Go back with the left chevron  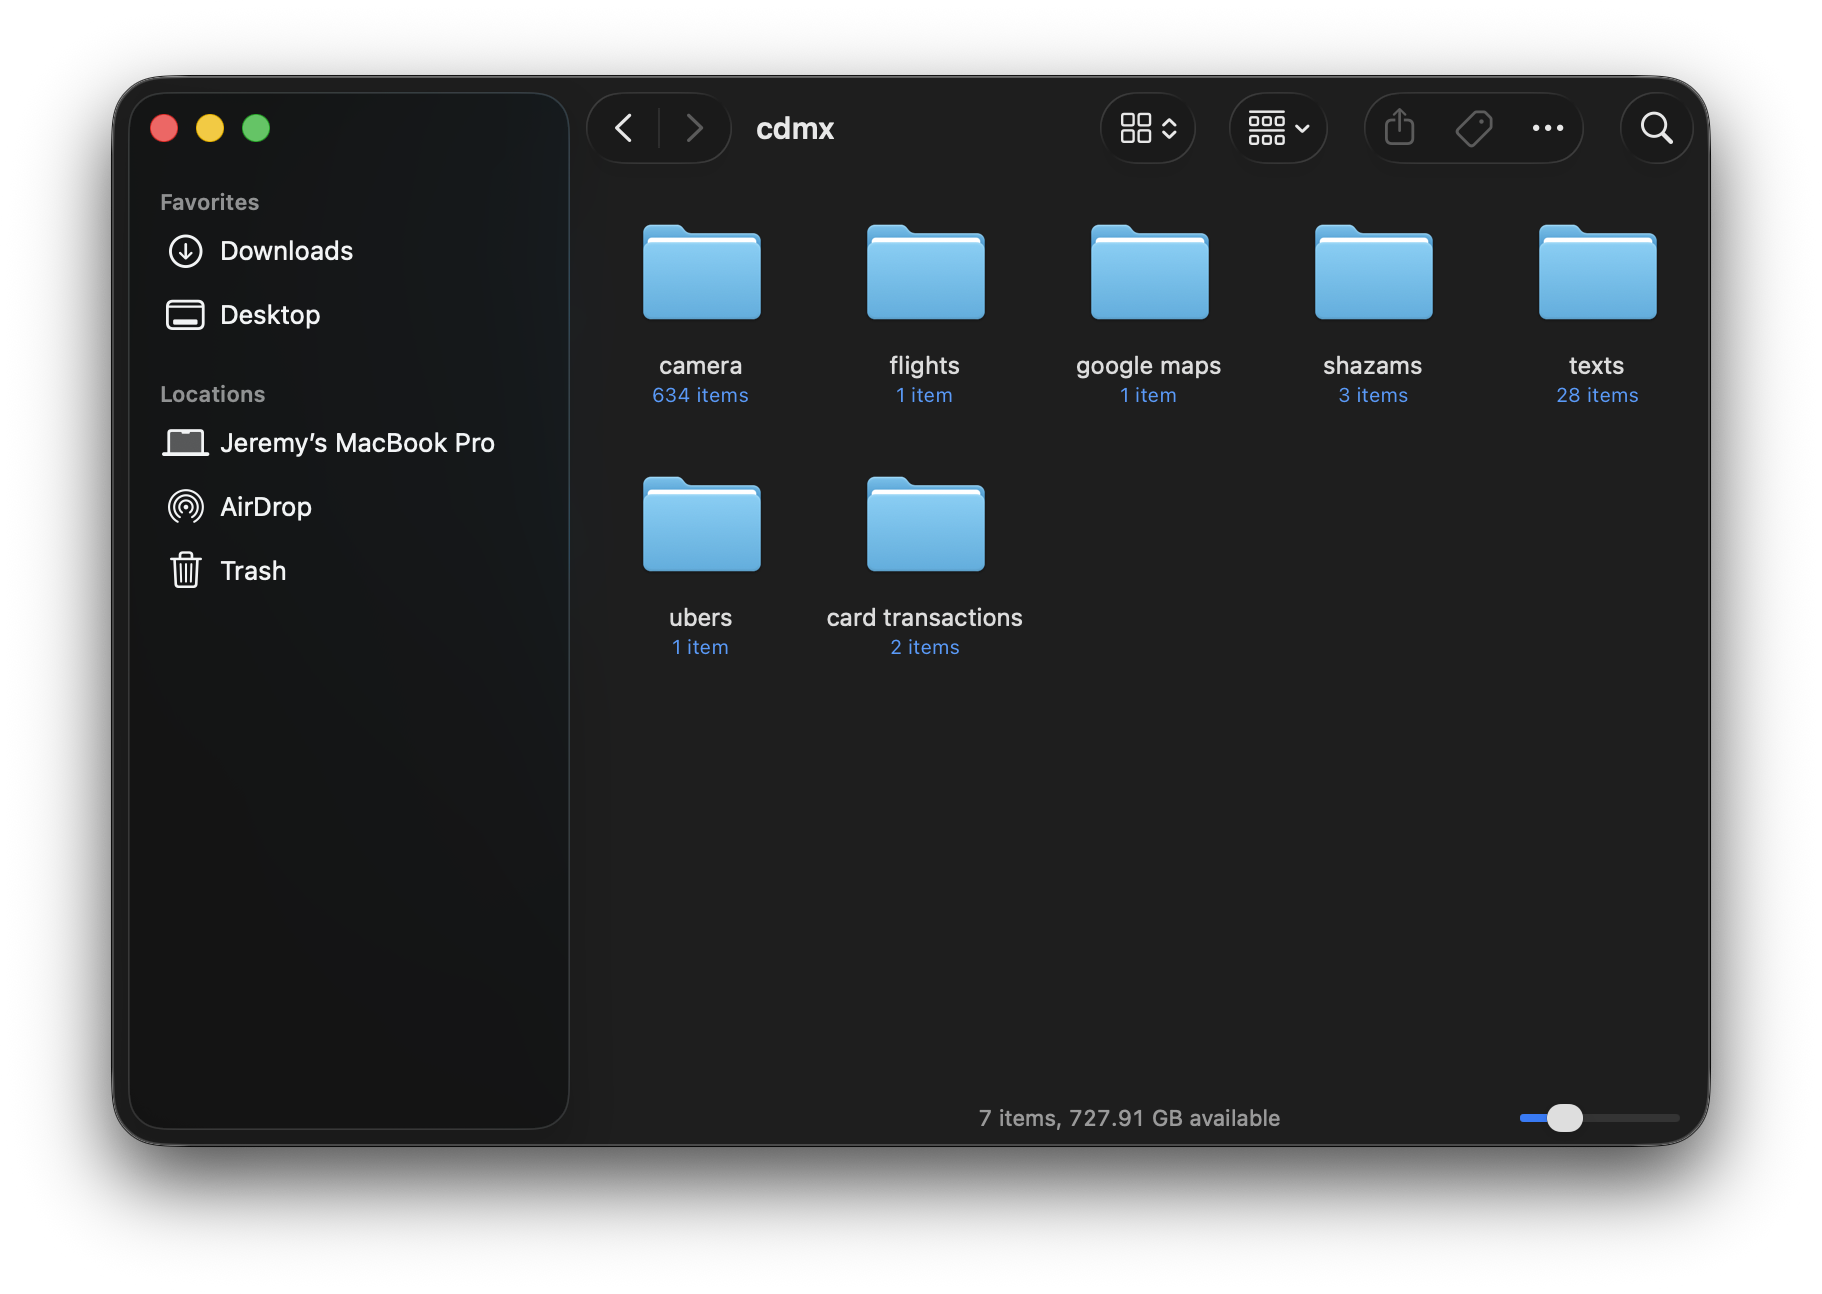click(x=624, y=128)
